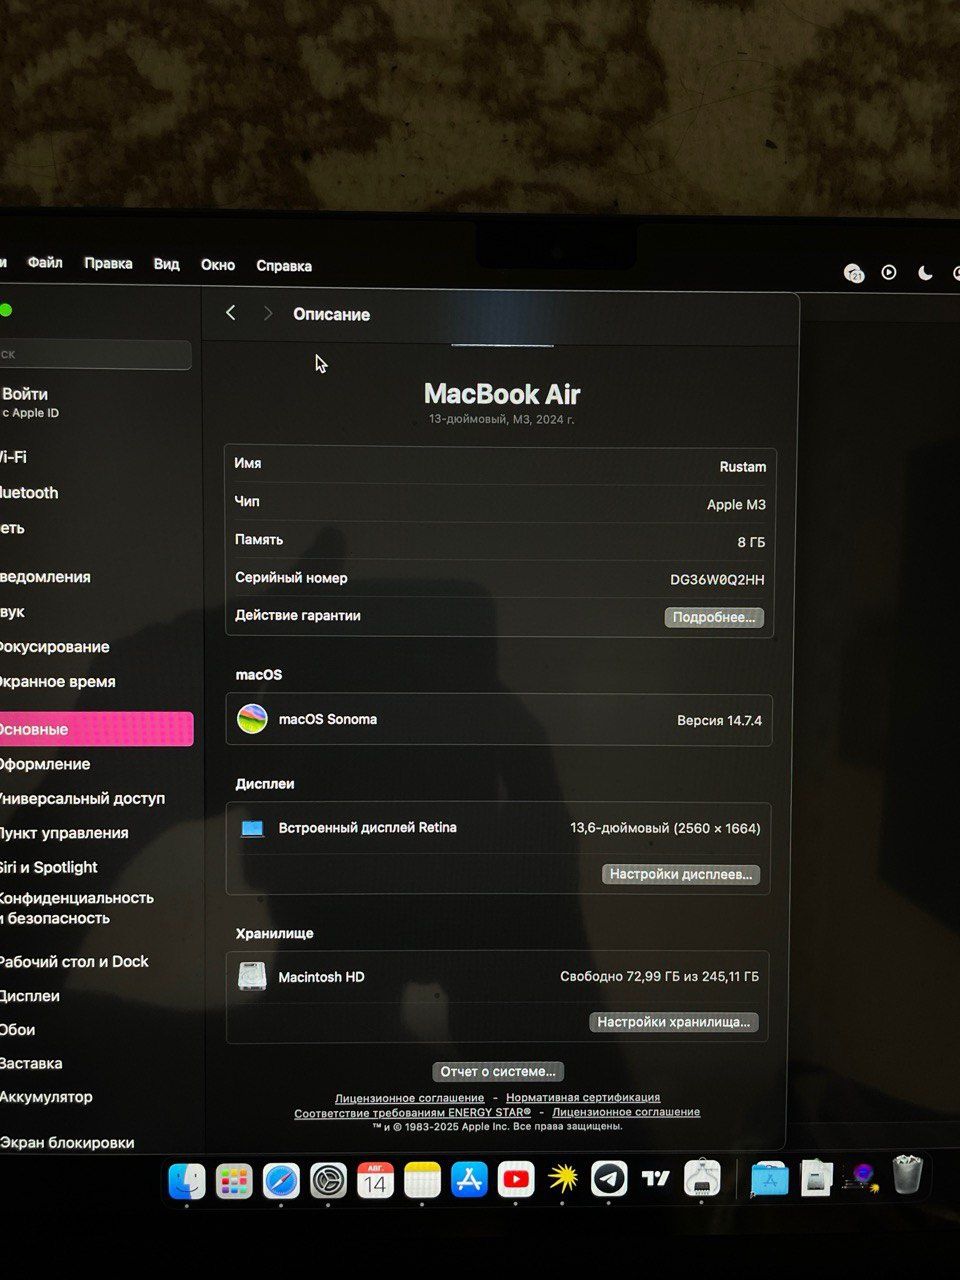Click the computer name value Rustam

pyautogui.click(x=743, y=467)
